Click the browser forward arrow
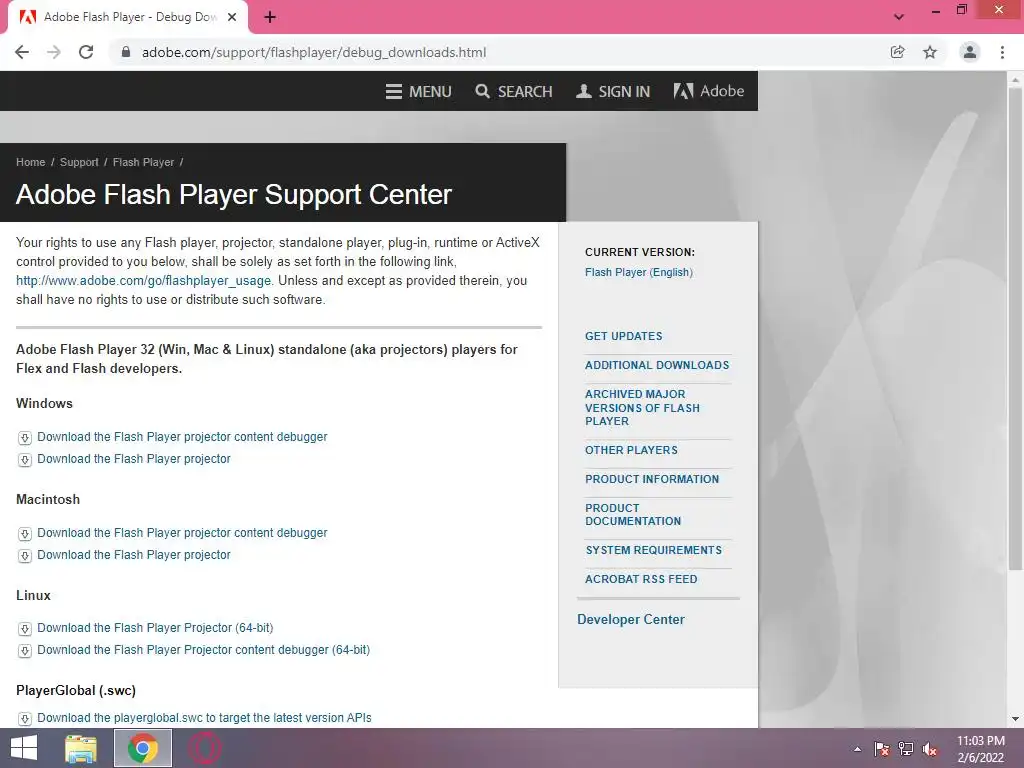 54,52
